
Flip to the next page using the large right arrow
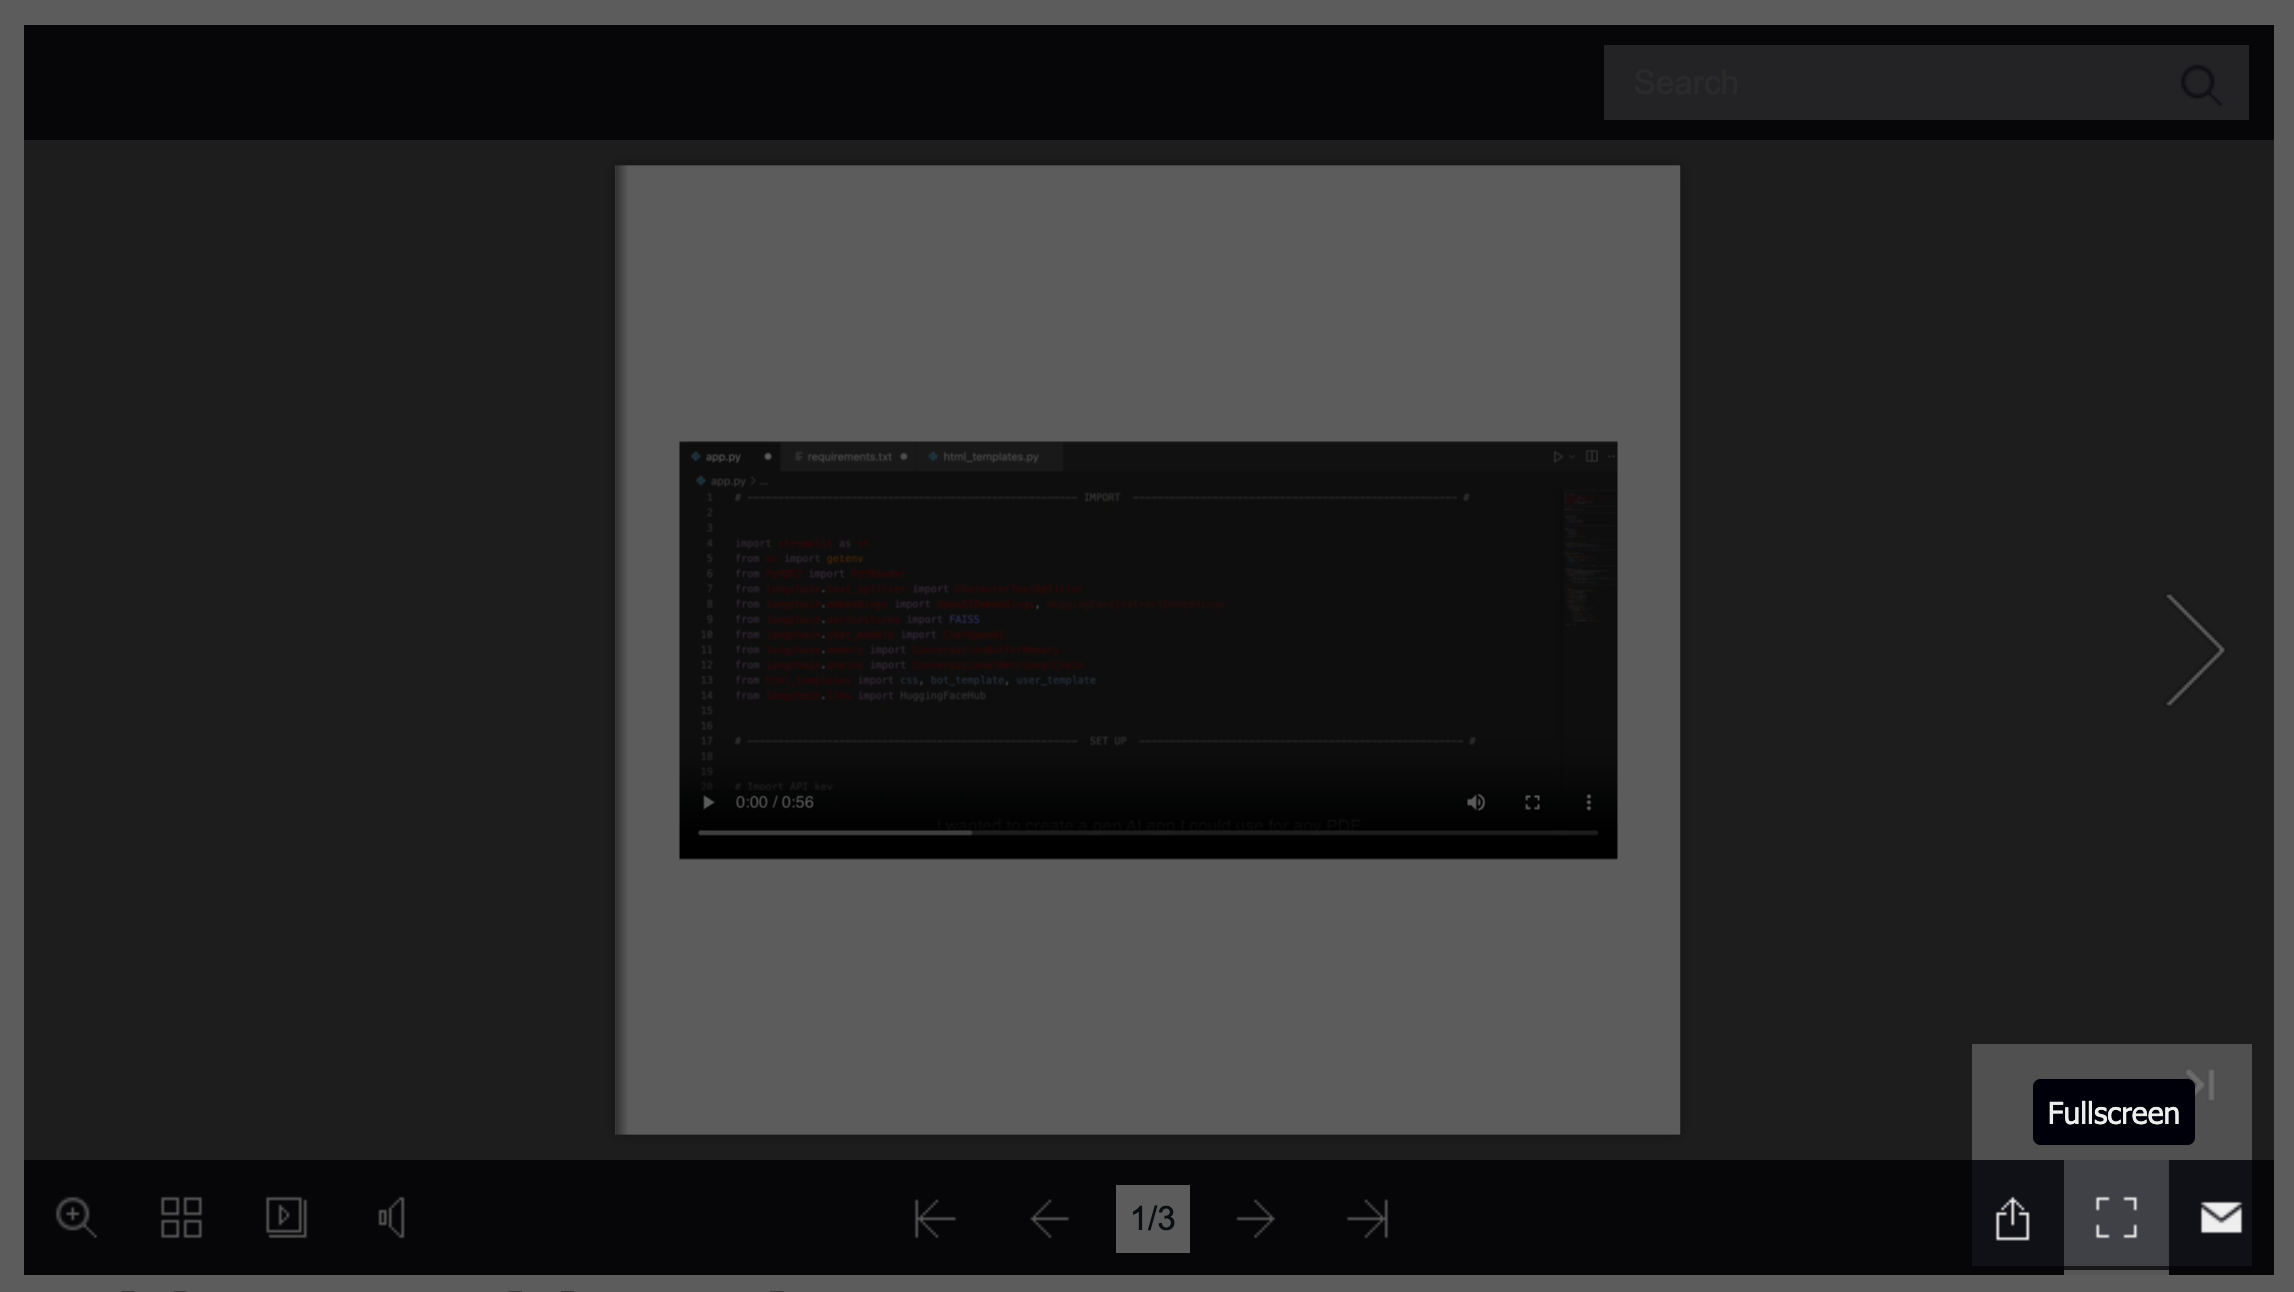click(2195, 650)
